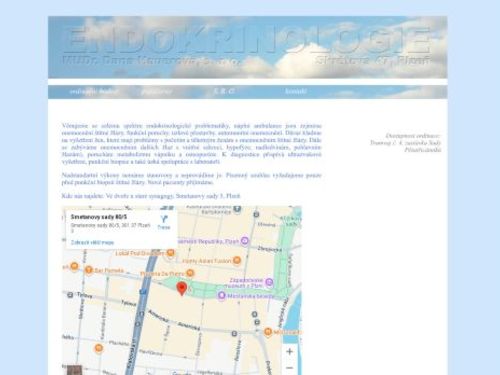Click the náměstí Republiky purple marker
This screenshot has height=375, width=500.
tap(245, 241)
